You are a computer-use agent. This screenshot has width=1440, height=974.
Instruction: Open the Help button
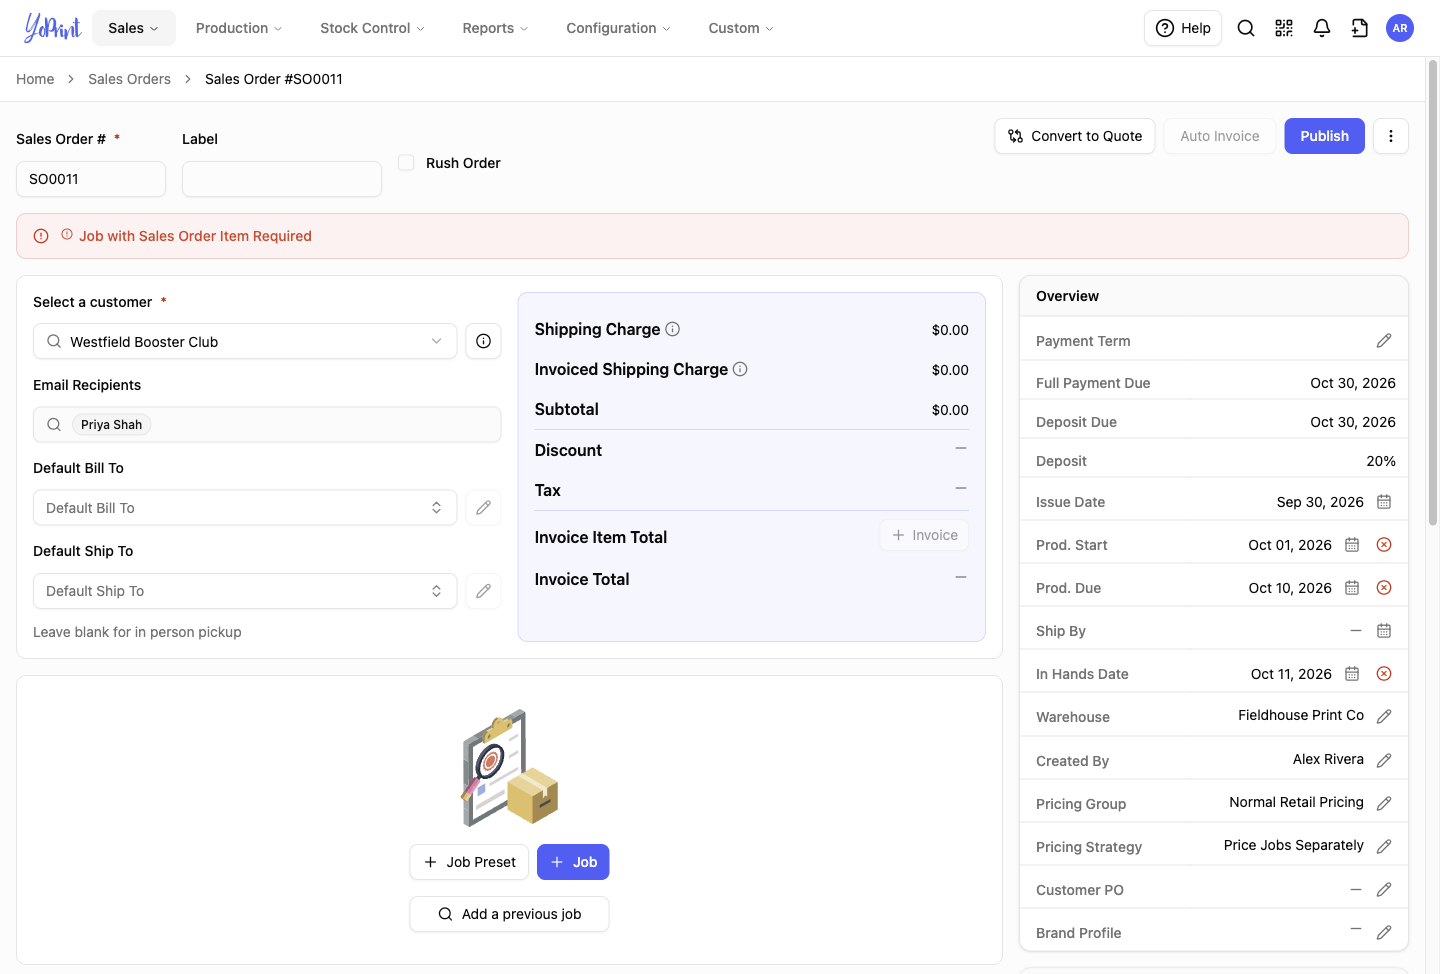tap(1183, 28)
